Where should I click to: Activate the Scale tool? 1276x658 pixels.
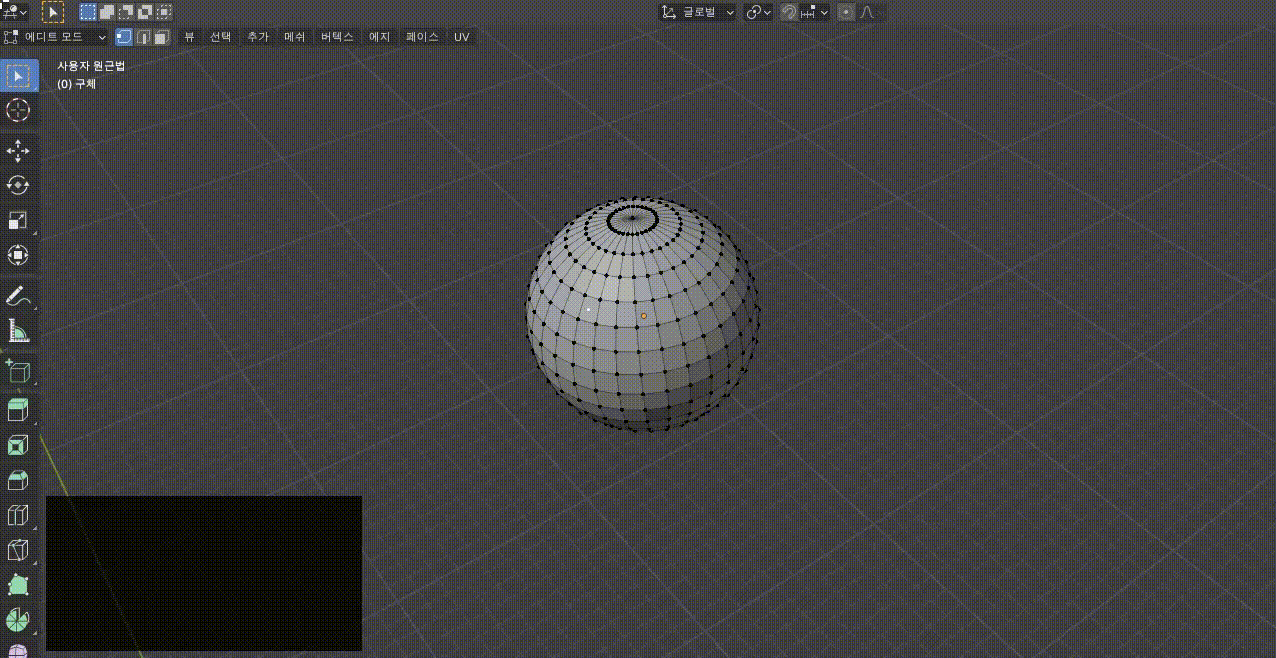pyautogui.click(x=18, y=221)
